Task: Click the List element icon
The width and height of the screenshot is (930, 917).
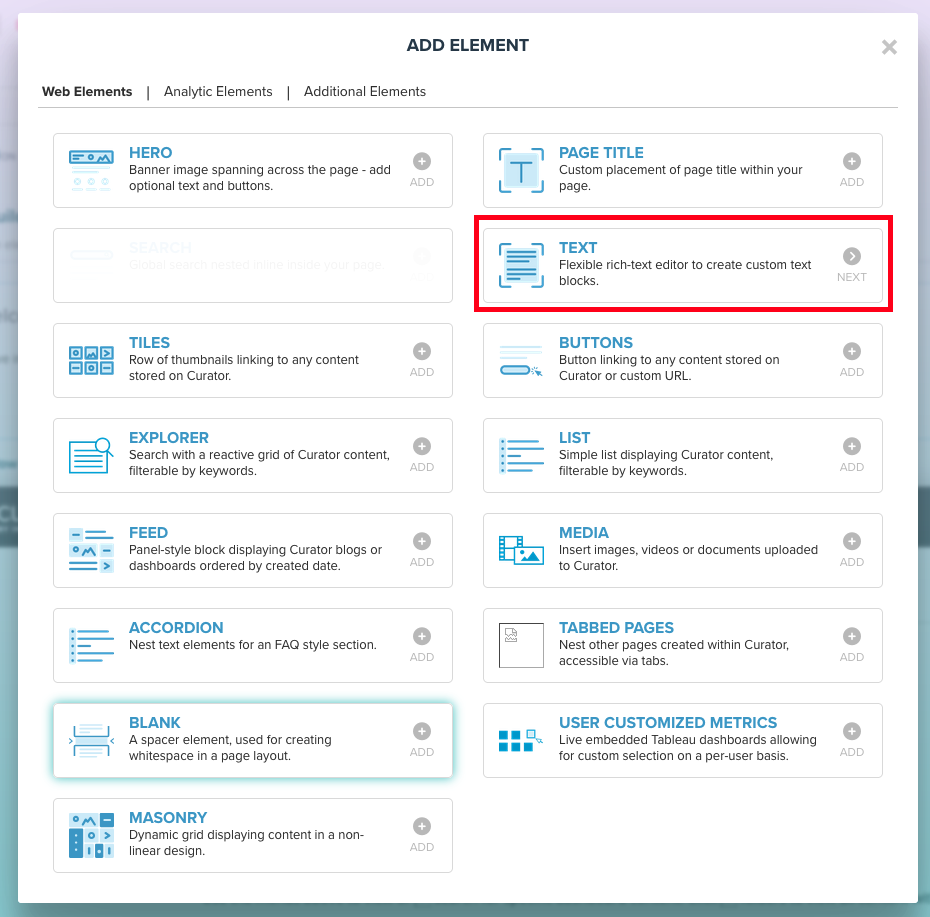Action: pos(521,456)
